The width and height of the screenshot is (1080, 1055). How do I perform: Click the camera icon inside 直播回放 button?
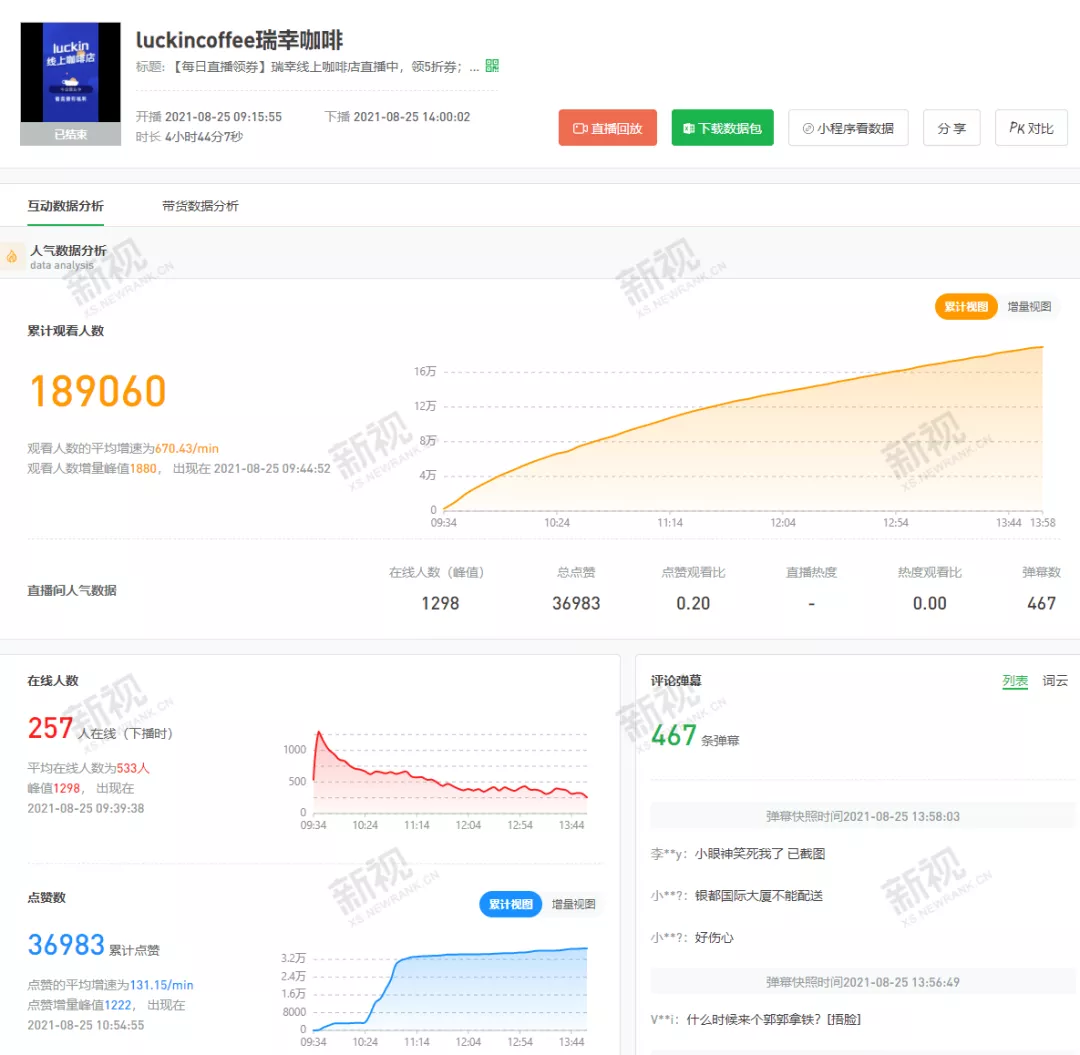pyautogui.click(x=581, y=127)
